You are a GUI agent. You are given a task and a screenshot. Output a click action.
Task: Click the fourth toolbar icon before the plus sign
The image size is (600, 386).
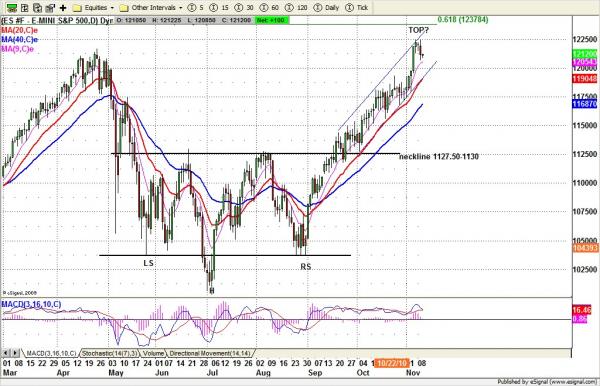[50, 7]
